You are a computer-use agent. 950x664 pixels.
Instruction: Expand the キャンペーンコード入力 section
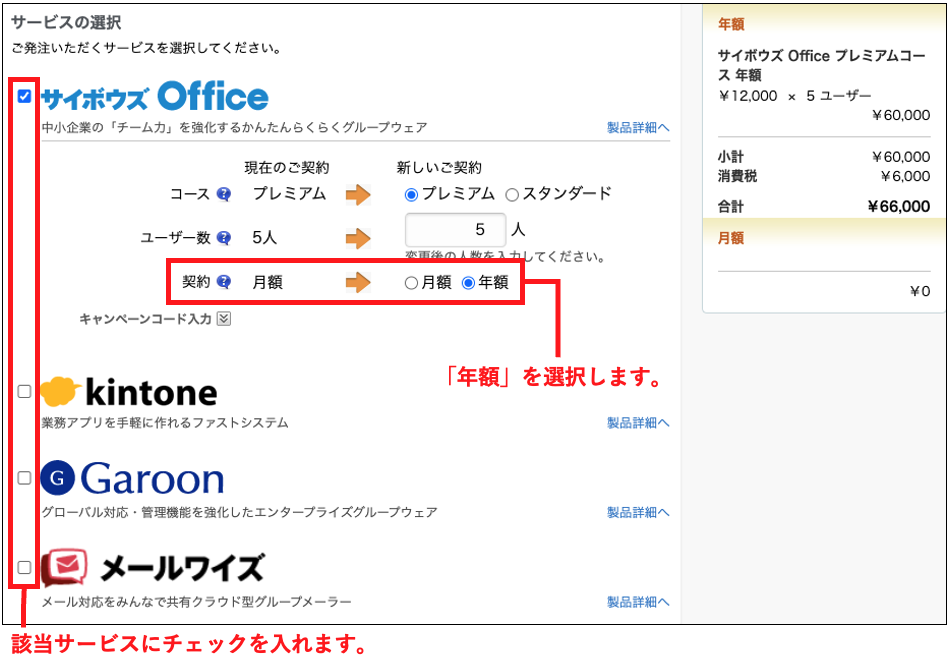[x=224, y=319]
